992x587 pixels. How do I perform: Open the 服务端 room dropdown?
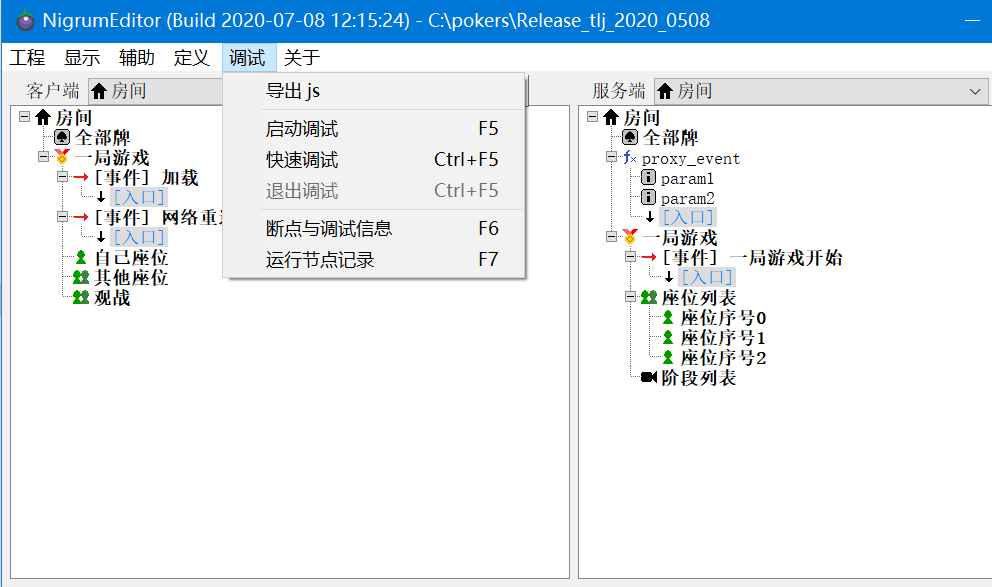tap(975, 91)
